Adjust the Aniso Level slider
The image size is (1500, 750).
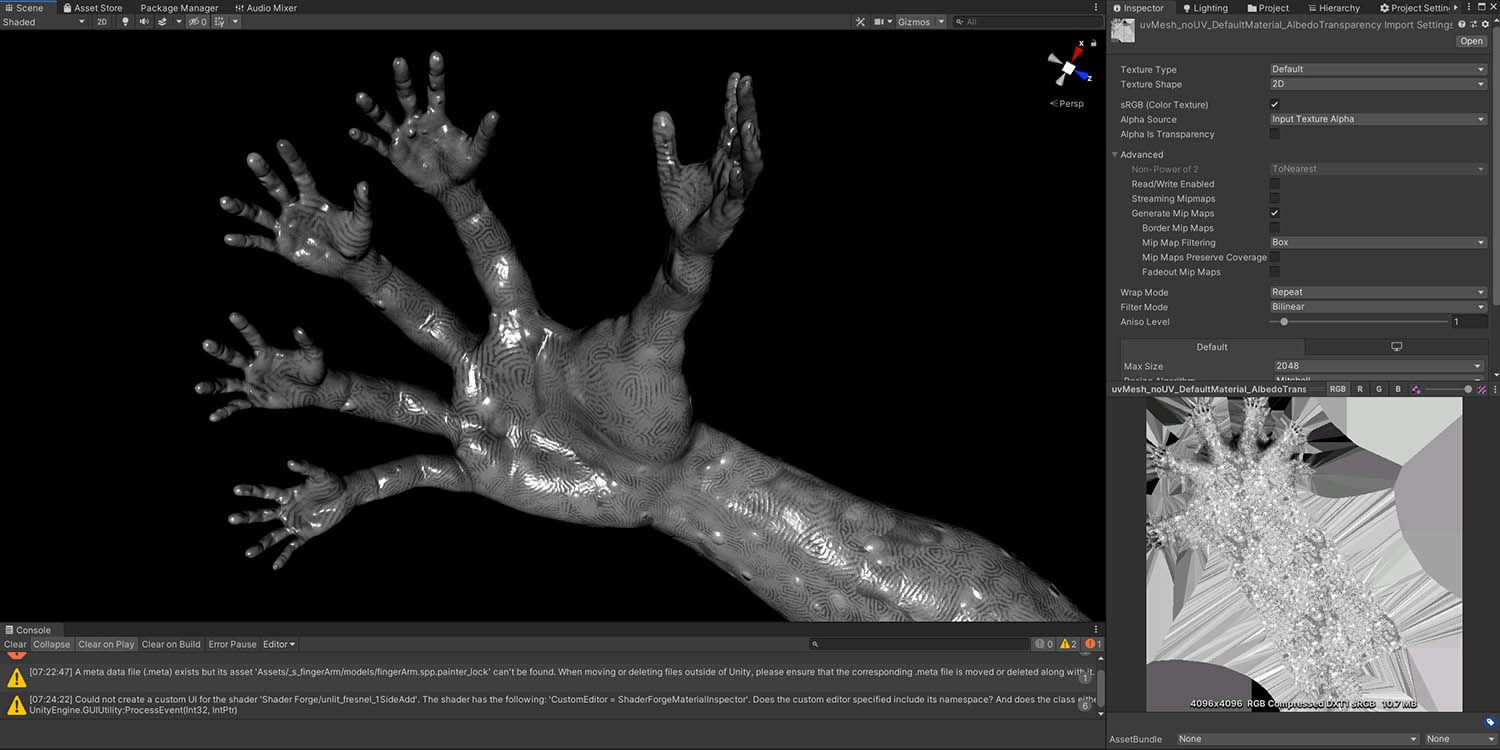(1284, 322)
